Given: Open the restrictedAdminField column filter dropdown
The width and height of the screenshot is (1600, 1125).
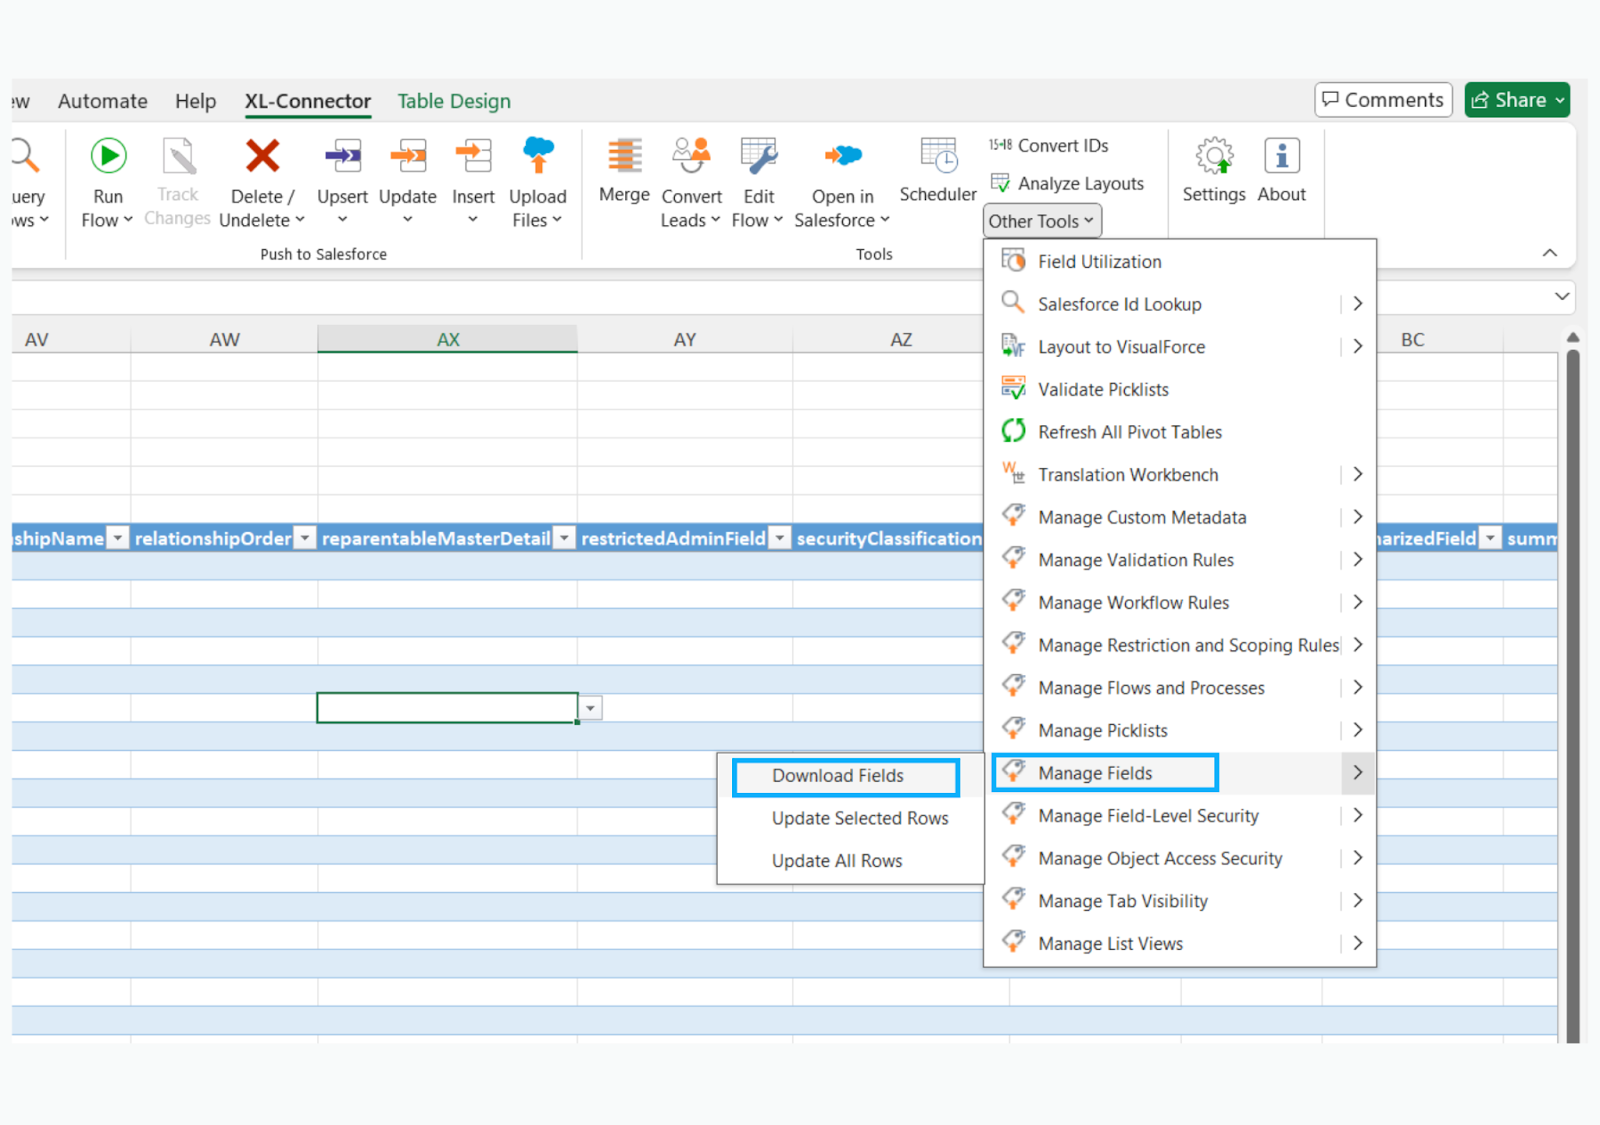Looking at the screenshot, I should tap(780, 538).
